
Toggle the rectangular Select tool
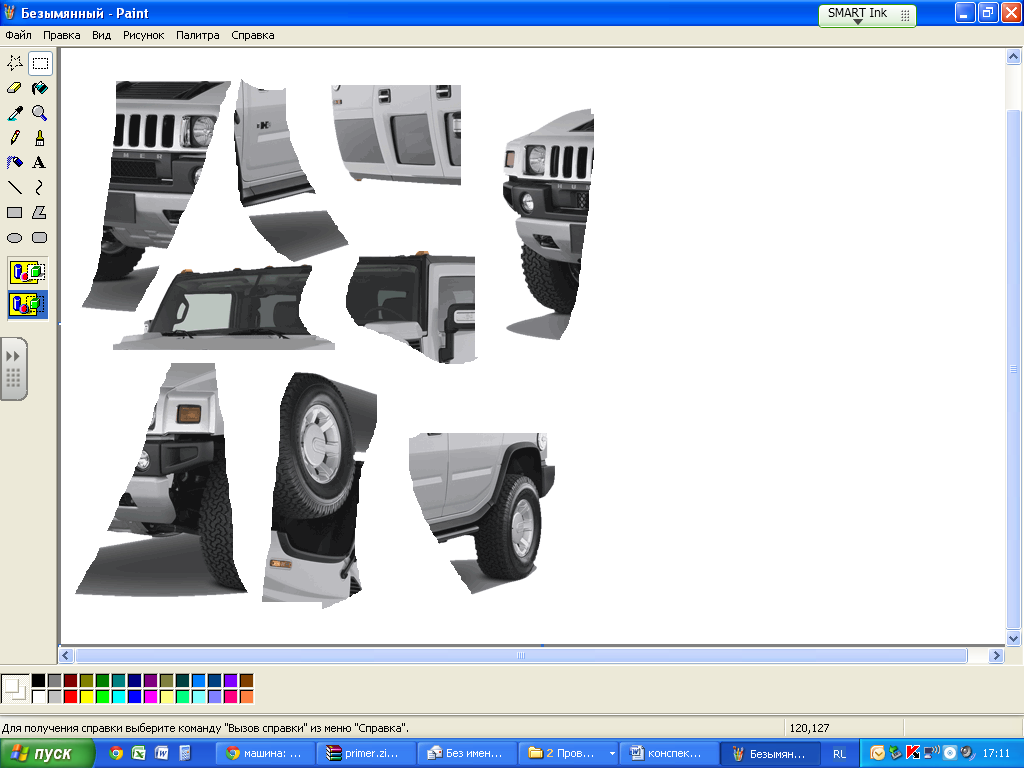[x=39, y=63]
